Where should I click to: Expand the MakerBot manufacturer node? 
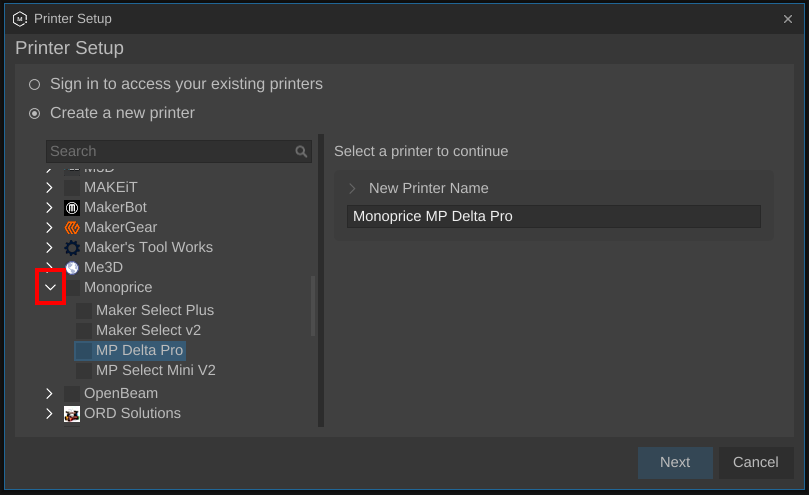49,207
